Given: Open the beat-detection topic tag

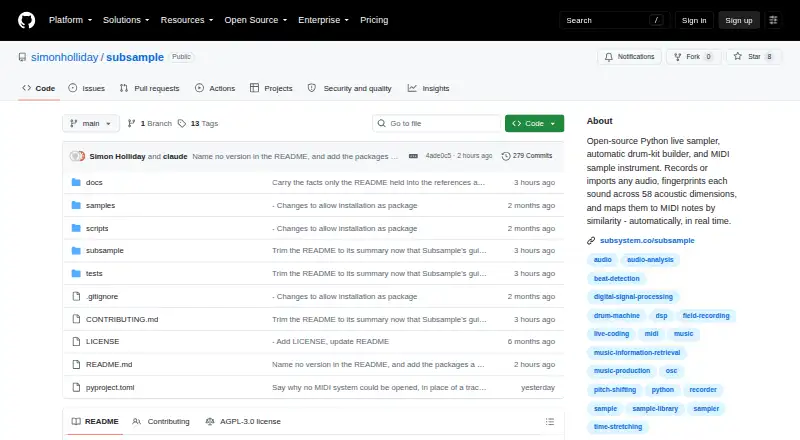Looking at the screenshot, I should click(x=616, y=279).
